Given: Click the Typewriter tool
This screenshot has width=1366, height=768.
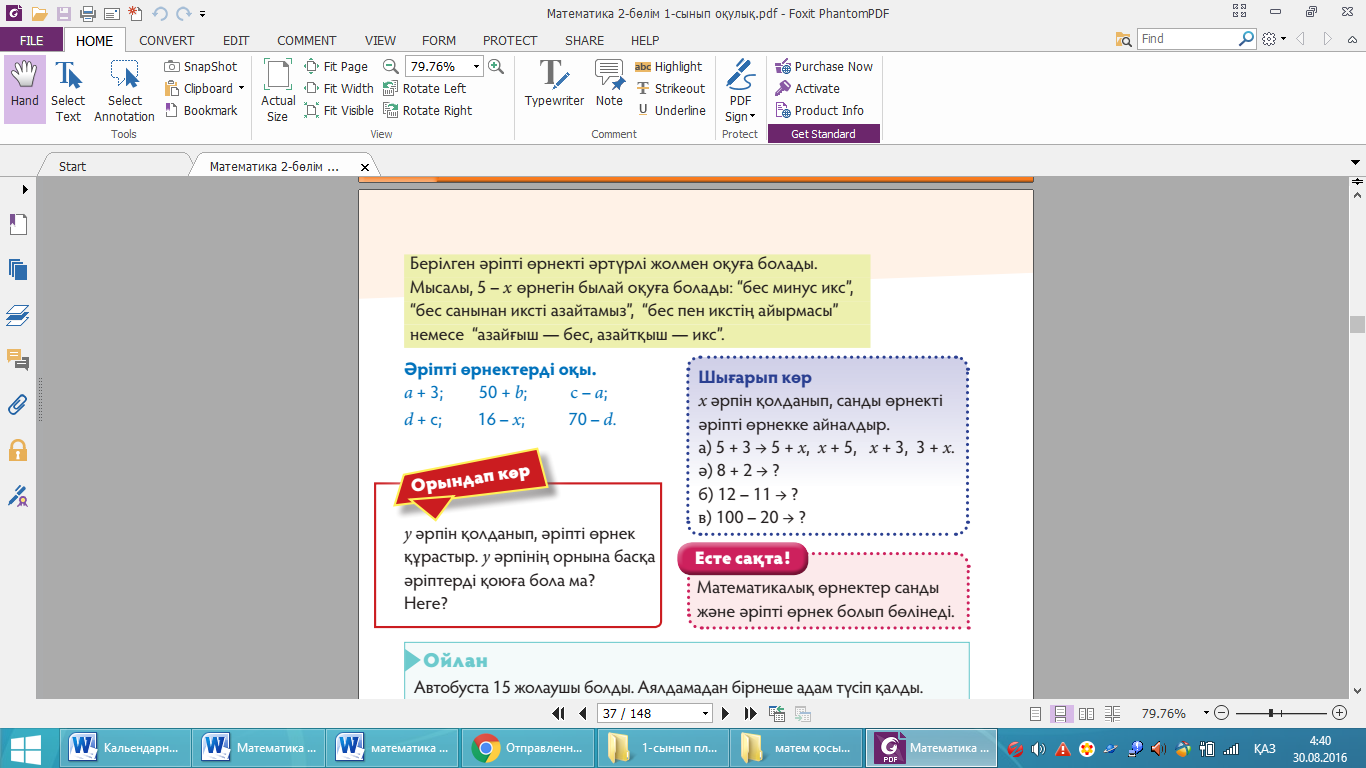Looking at the screenshot, I should tap(554, 84).
